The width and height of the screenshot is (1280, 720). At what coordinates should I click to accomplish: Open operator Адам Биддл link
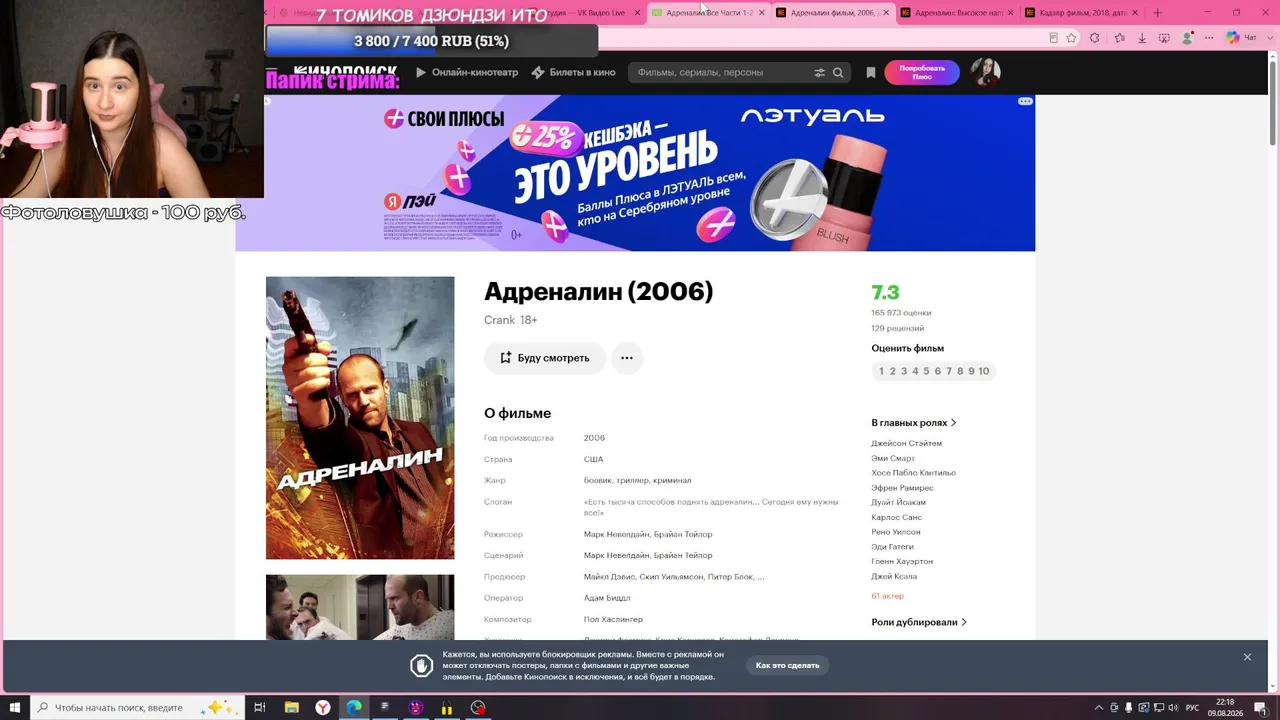[607, 598]
